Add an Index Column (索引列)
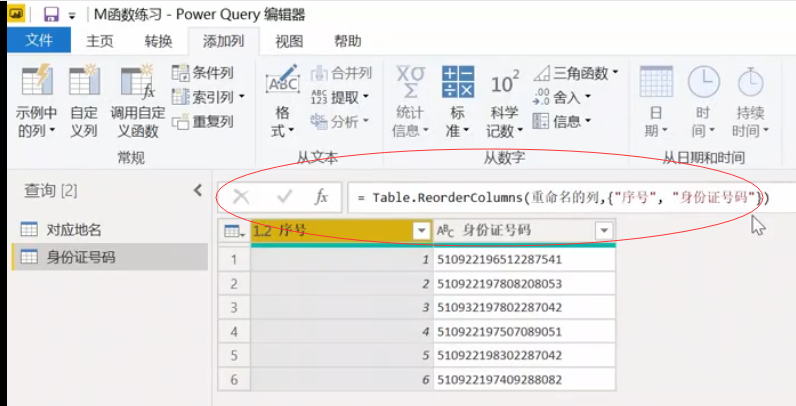 tap(208, 96)
